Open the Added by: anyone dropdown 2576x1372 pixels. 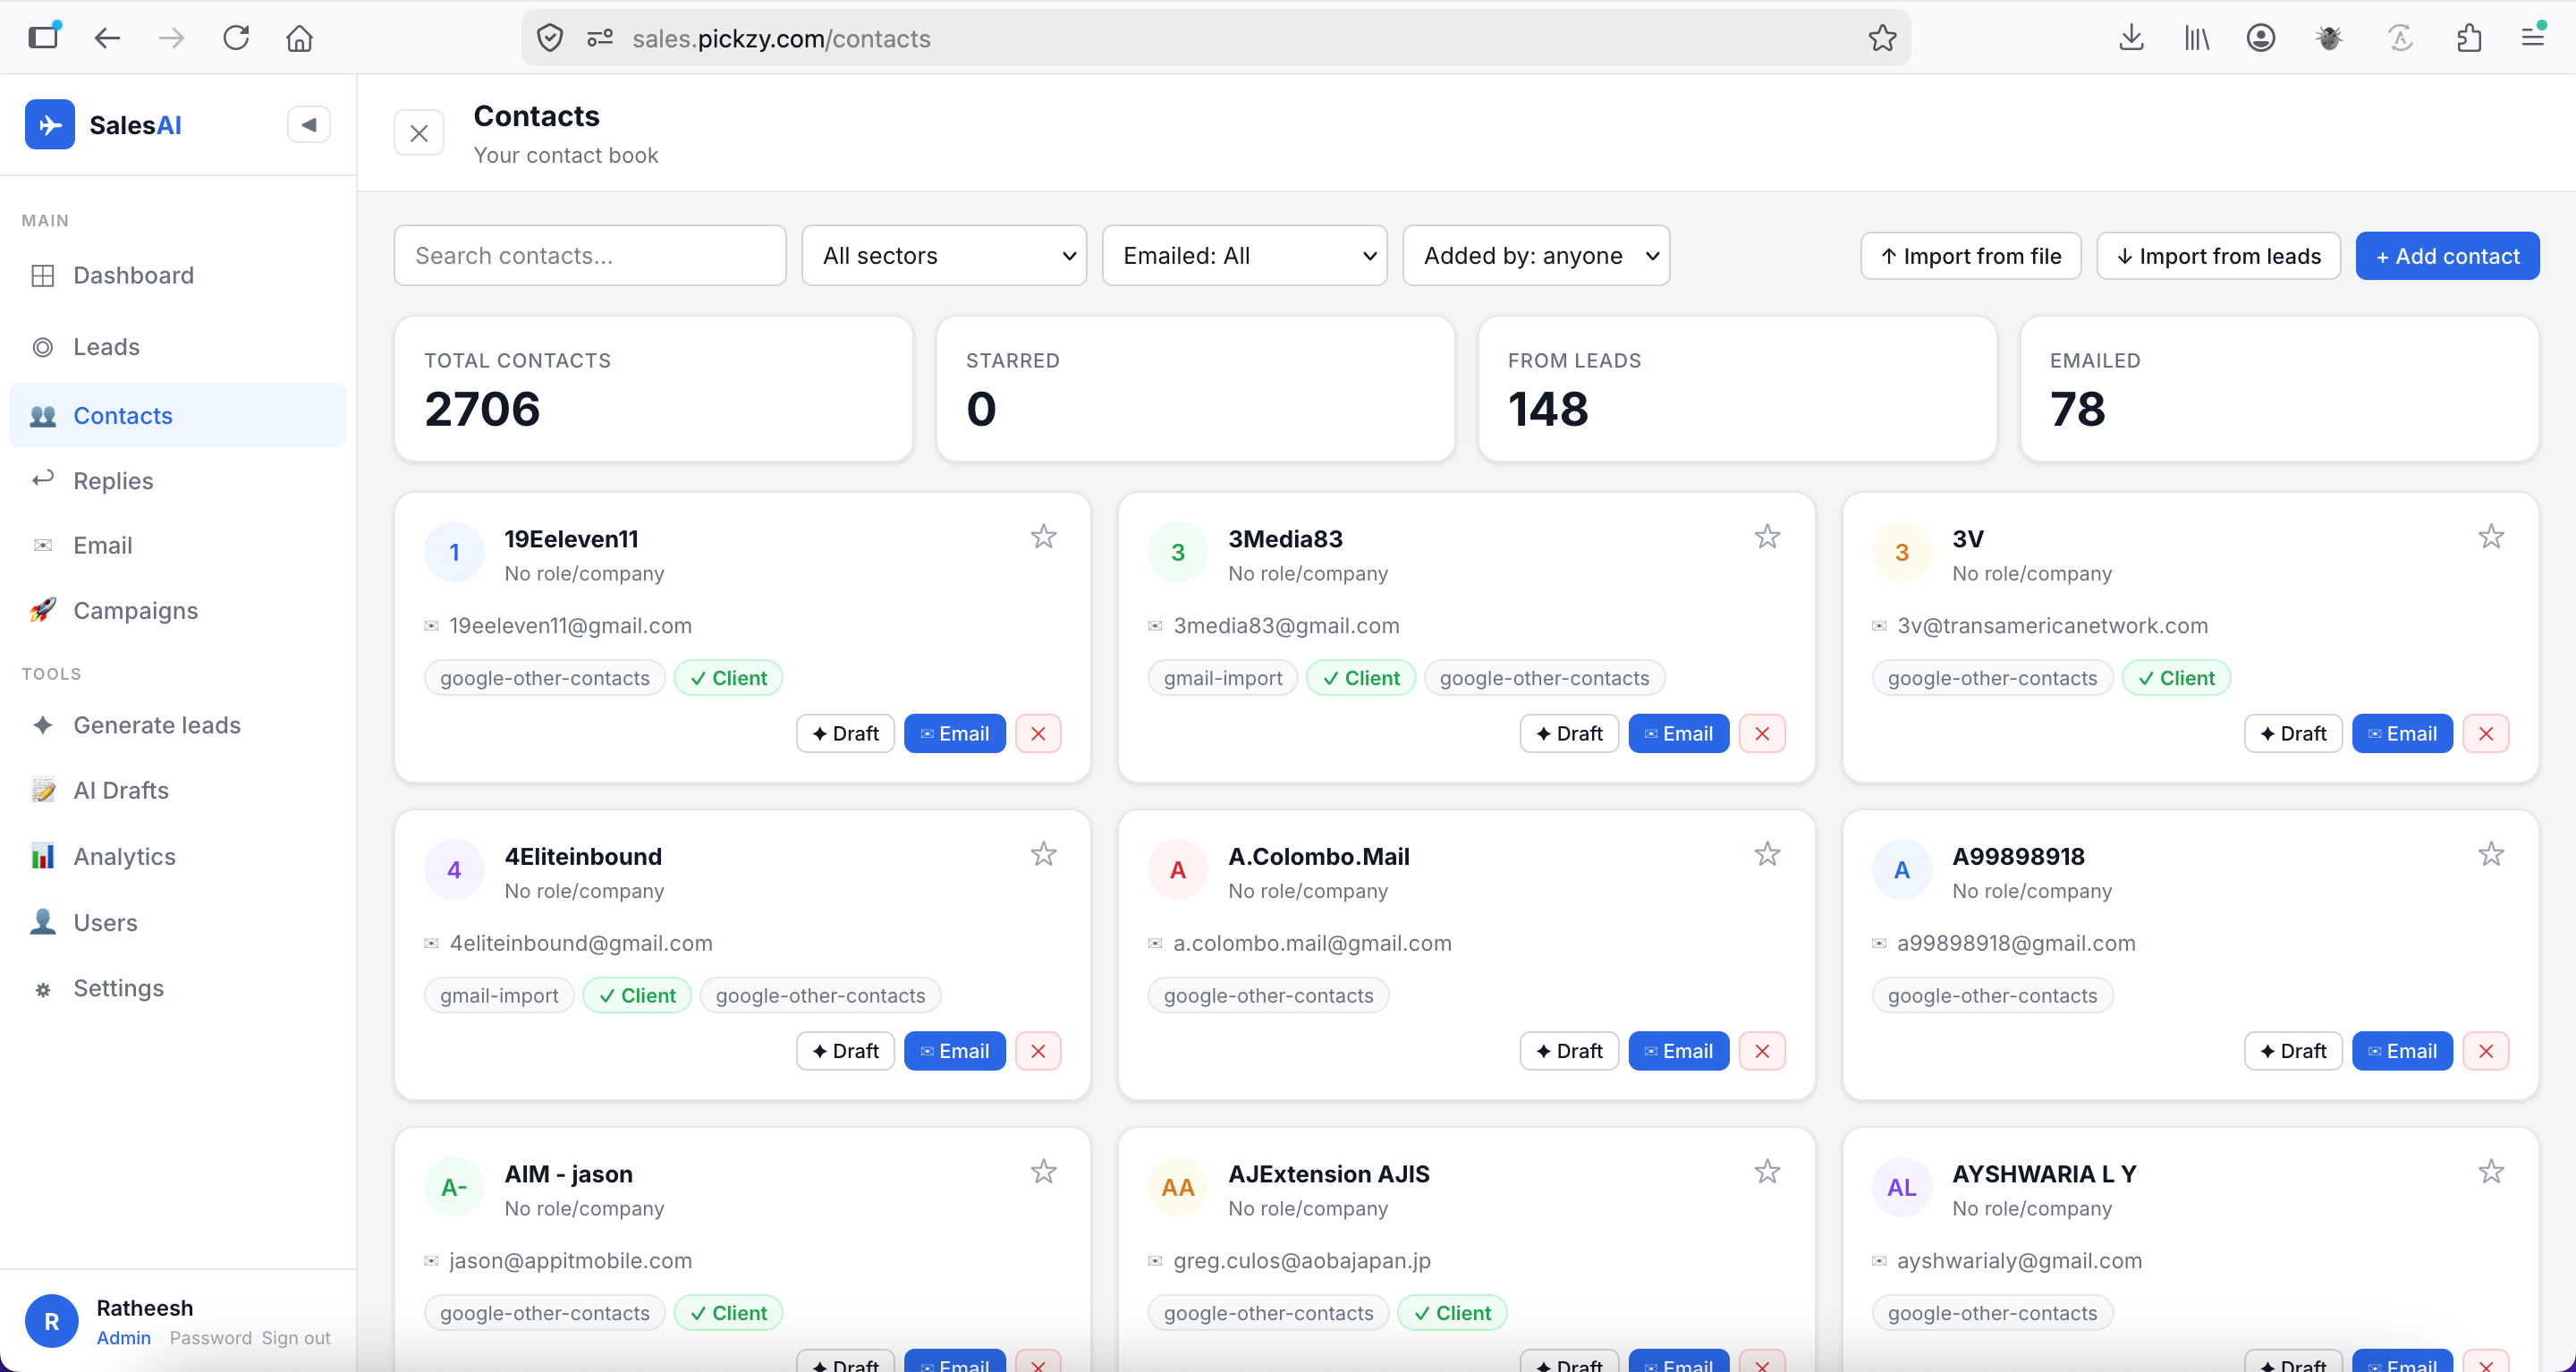[x=1536, y=256]
